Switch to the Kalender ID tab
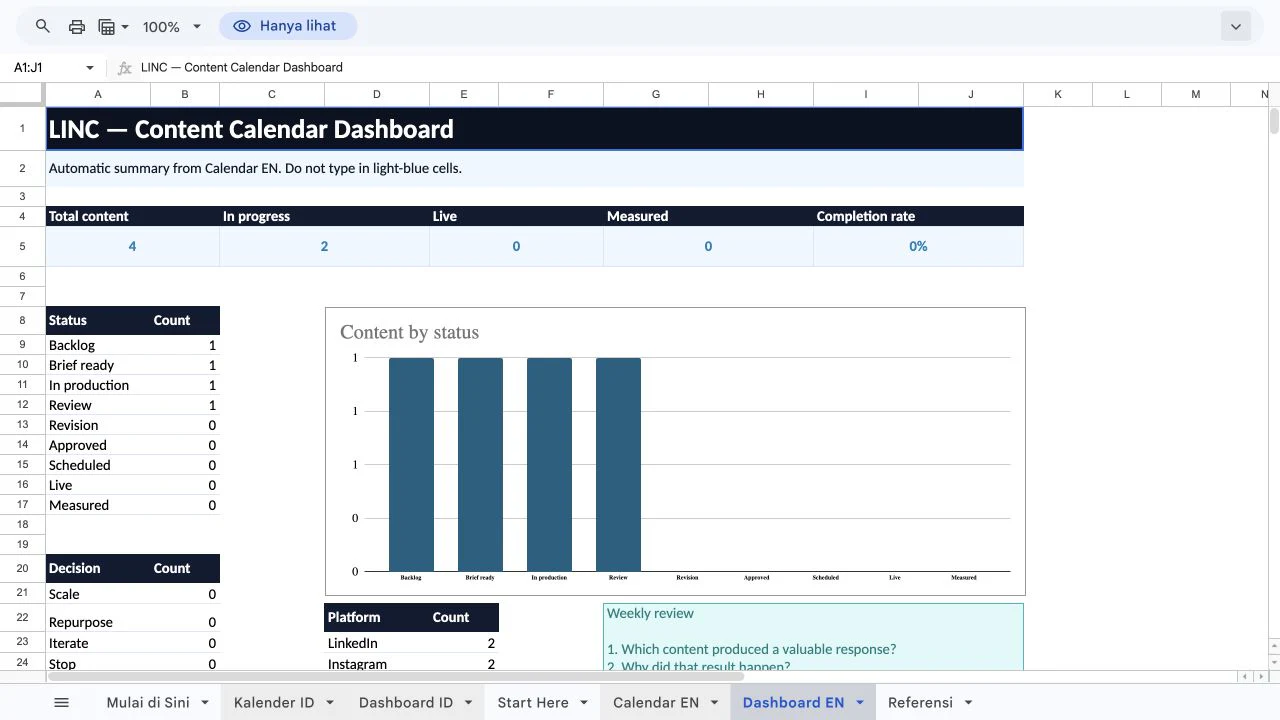The height and width of the screenshot is (720, 1280). [x=274, y=703]
